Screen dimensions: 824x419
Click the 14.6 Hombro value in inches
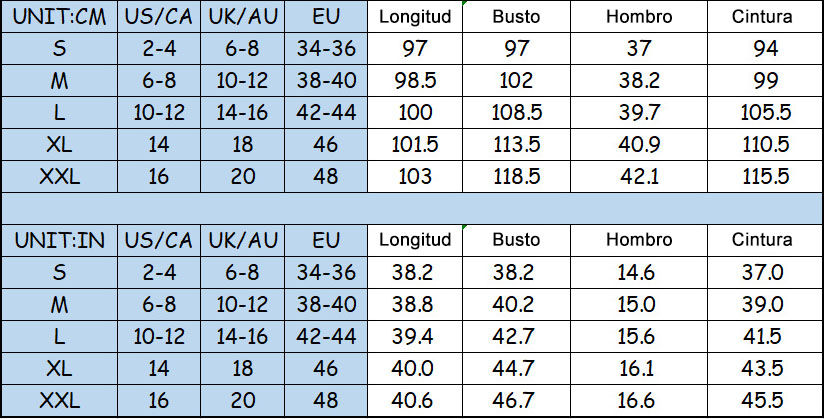coord(638,273)
